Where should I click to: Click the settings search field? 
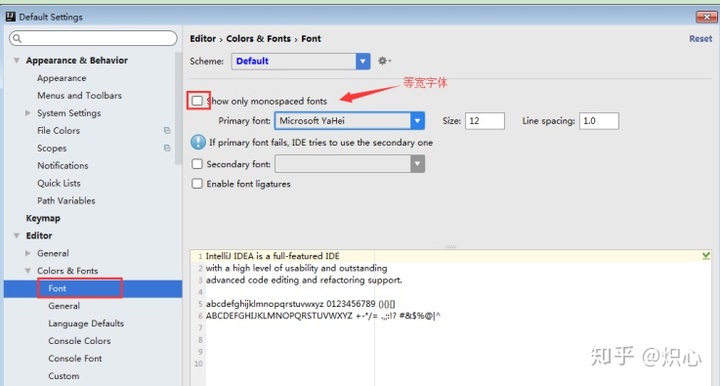93,38
